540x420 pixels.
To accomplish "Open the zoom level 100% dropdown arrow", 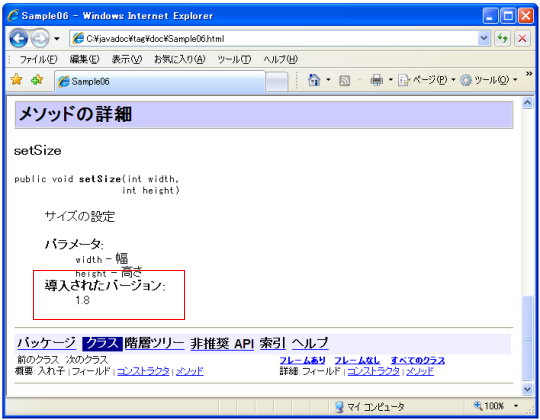I will (x=516, y=406).
